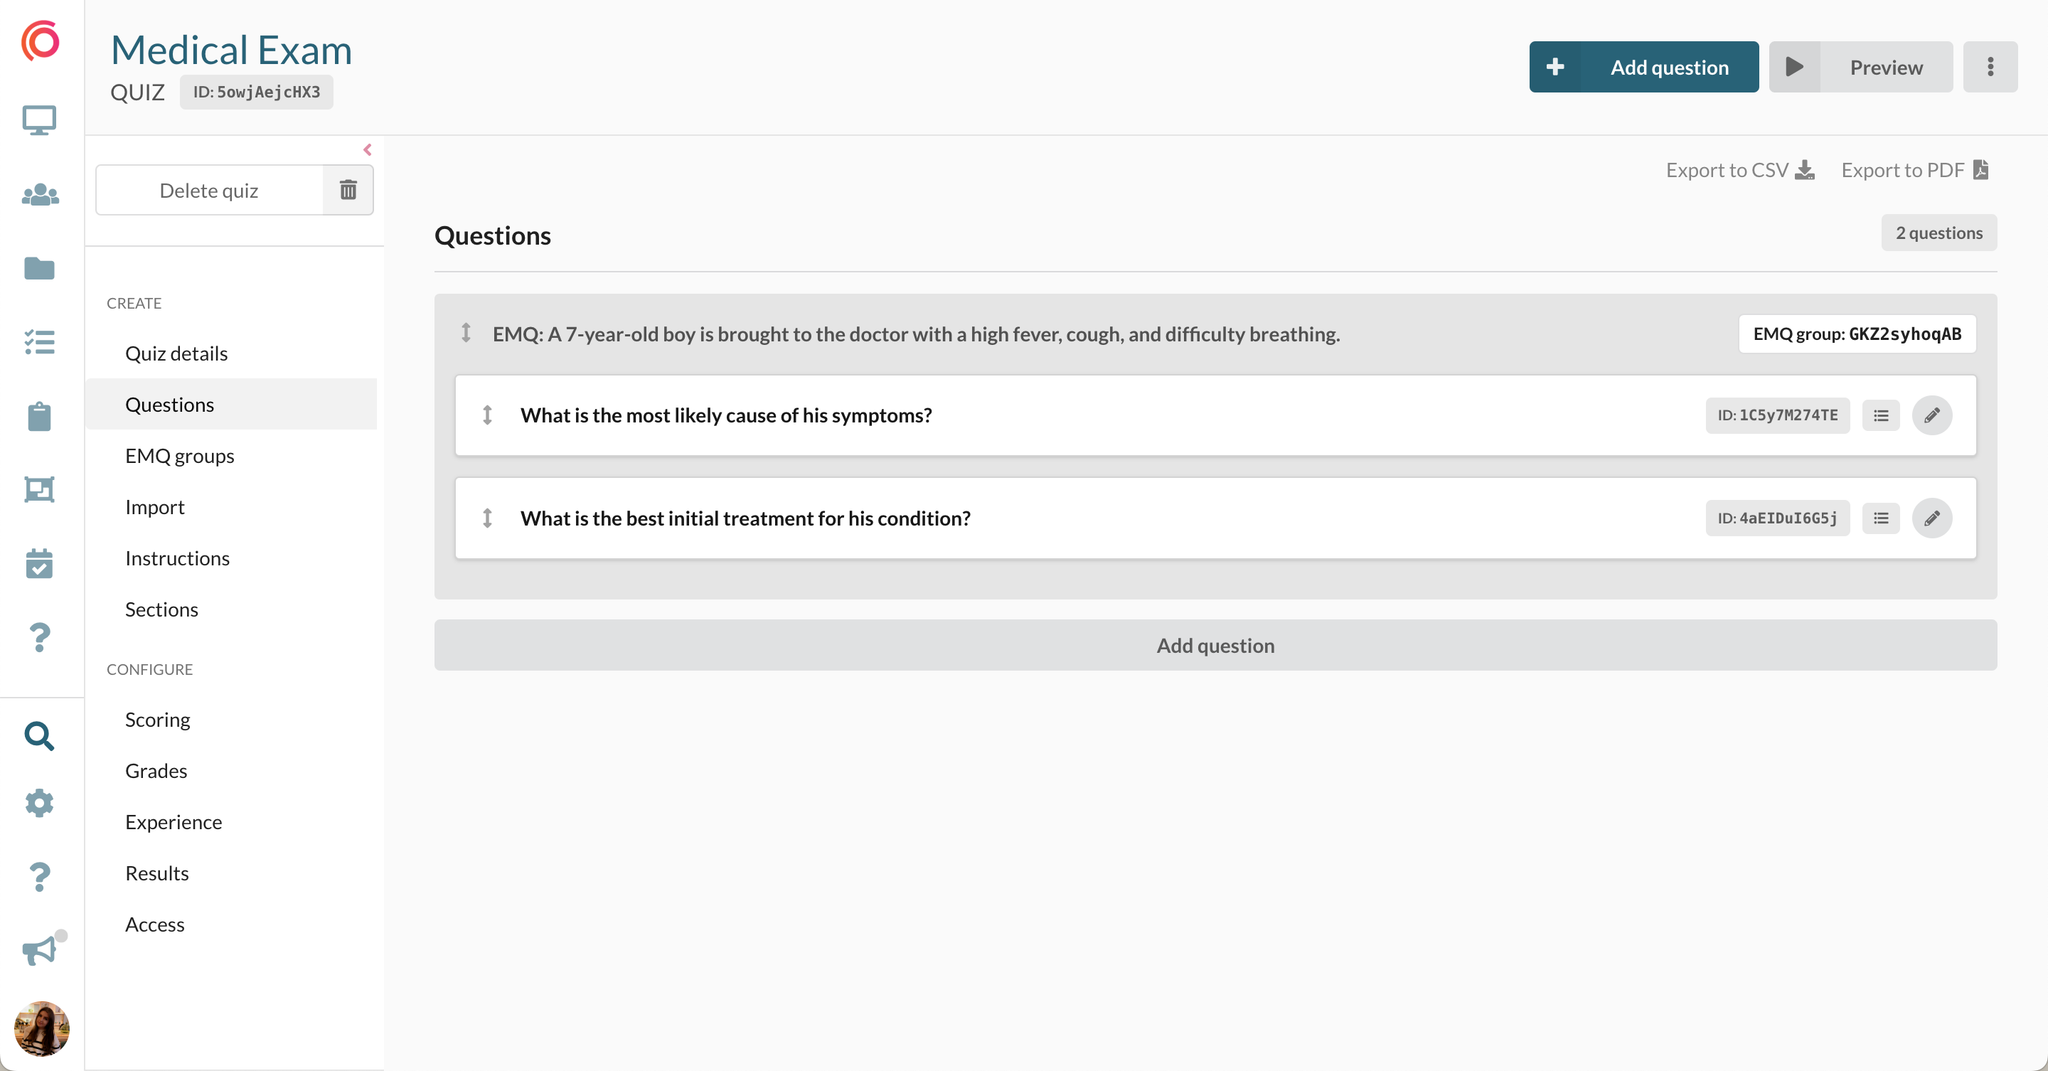
Task: Click the trash icon beside Delete quiz
Action: [x=347, y=189]
